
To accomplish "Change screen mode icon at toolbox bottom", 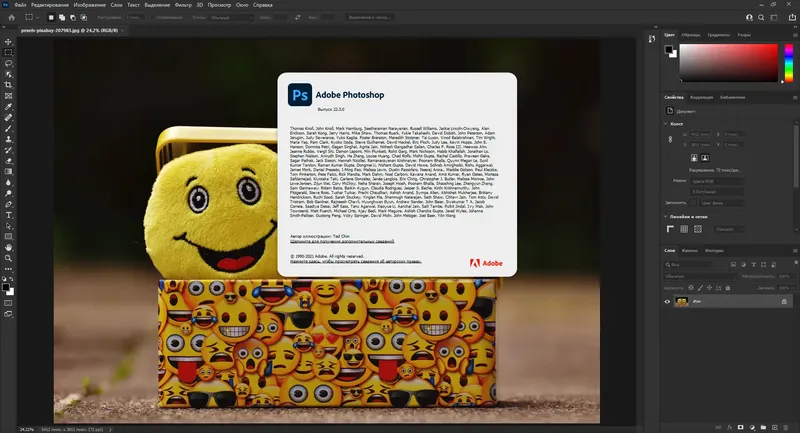I will [x=8, y=314].
